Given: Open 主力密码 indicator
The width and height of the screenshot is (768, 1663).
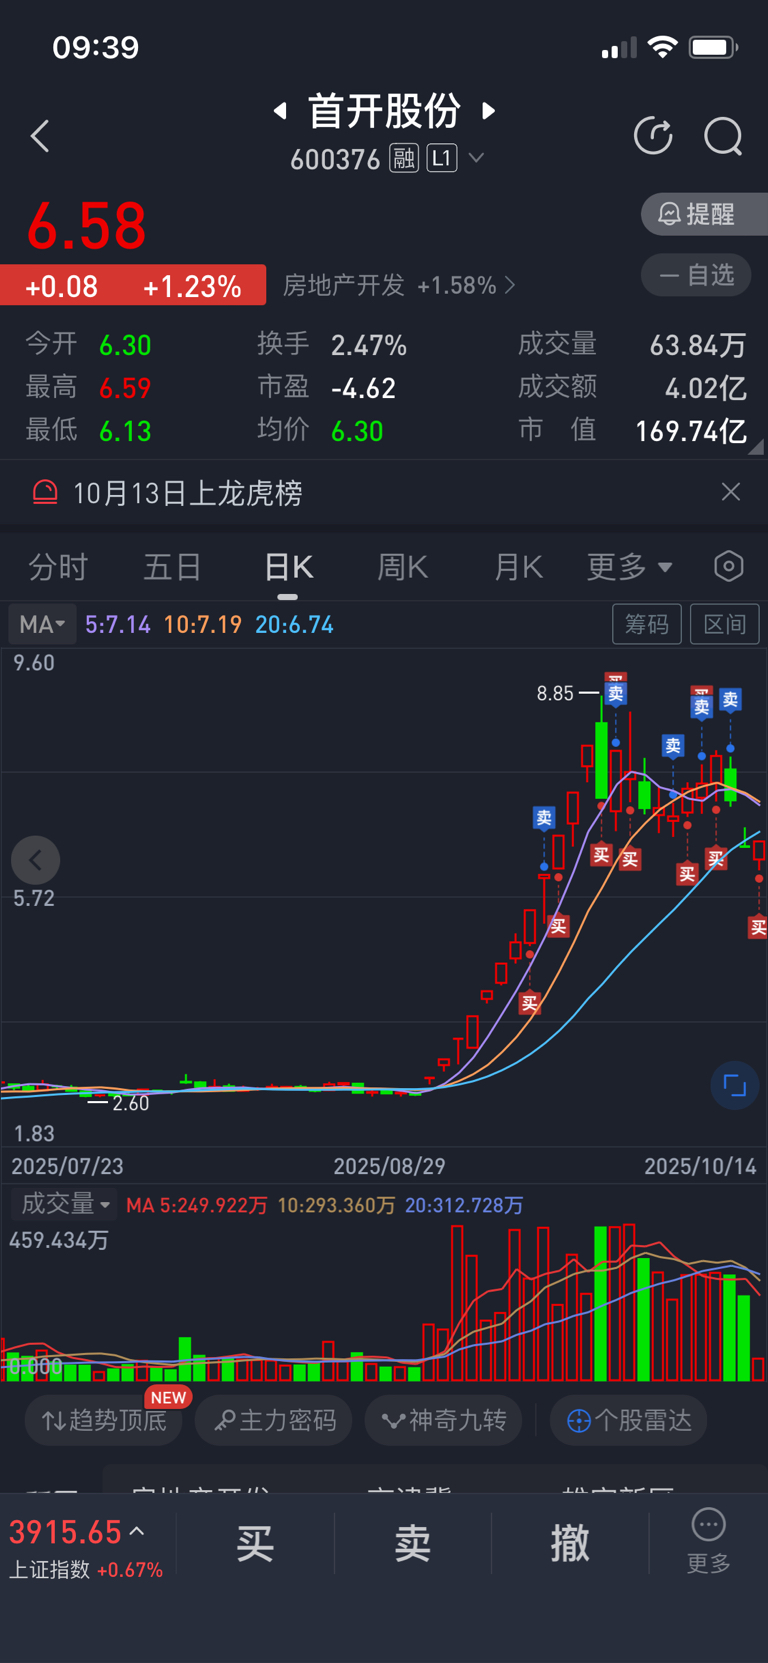Looking at the screenshot, I should 274,1421.
